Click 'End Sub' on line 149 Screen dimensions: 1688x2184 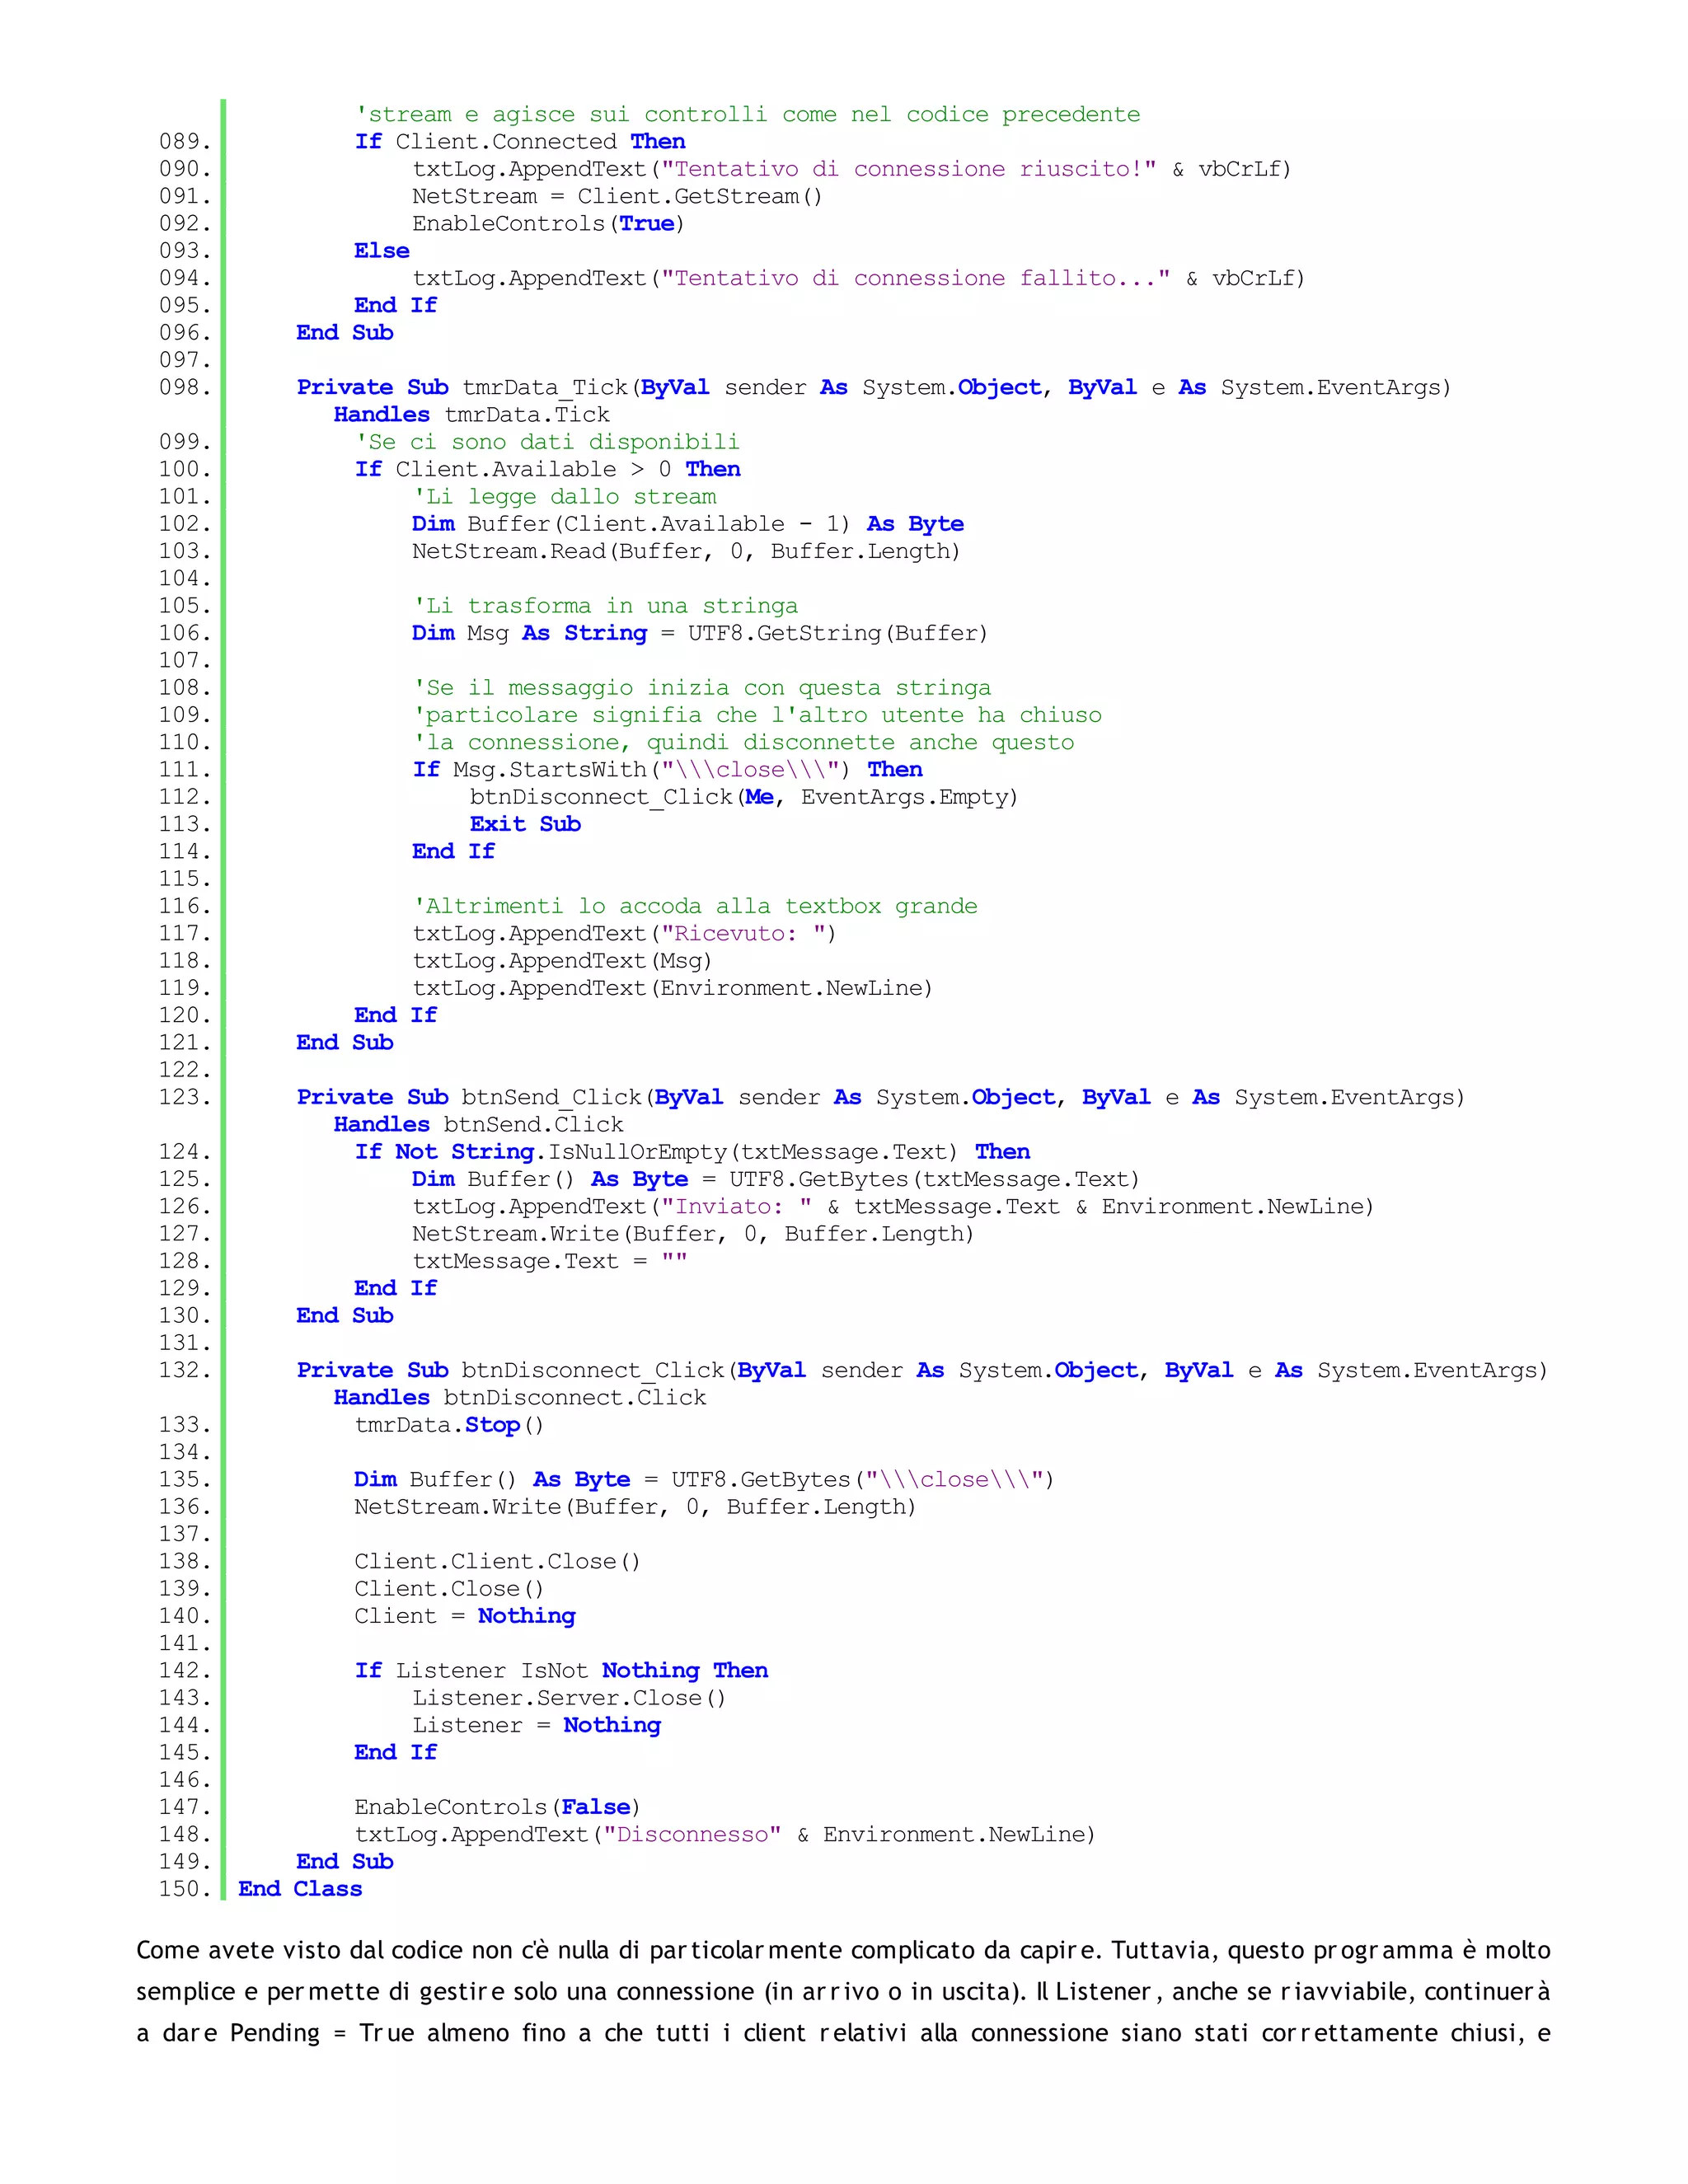click(x=345, y=1862)
